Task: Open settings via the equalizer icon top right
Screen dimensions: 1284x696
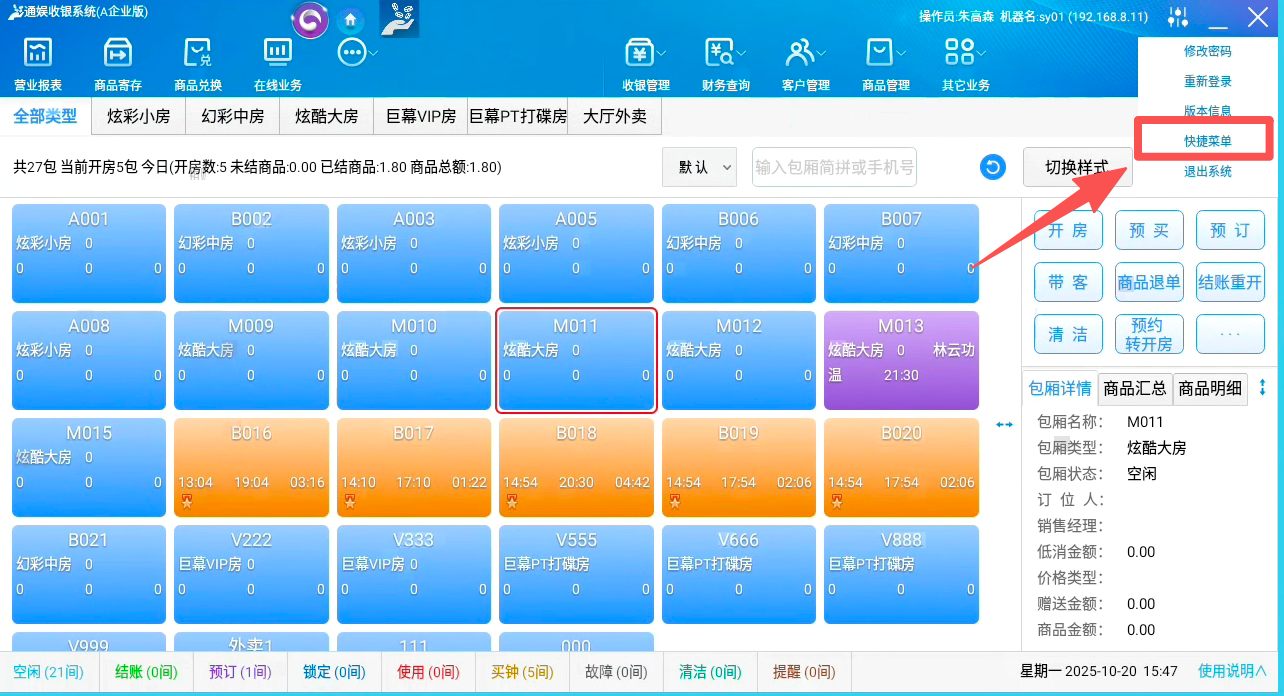Action: pos(1178,16)
